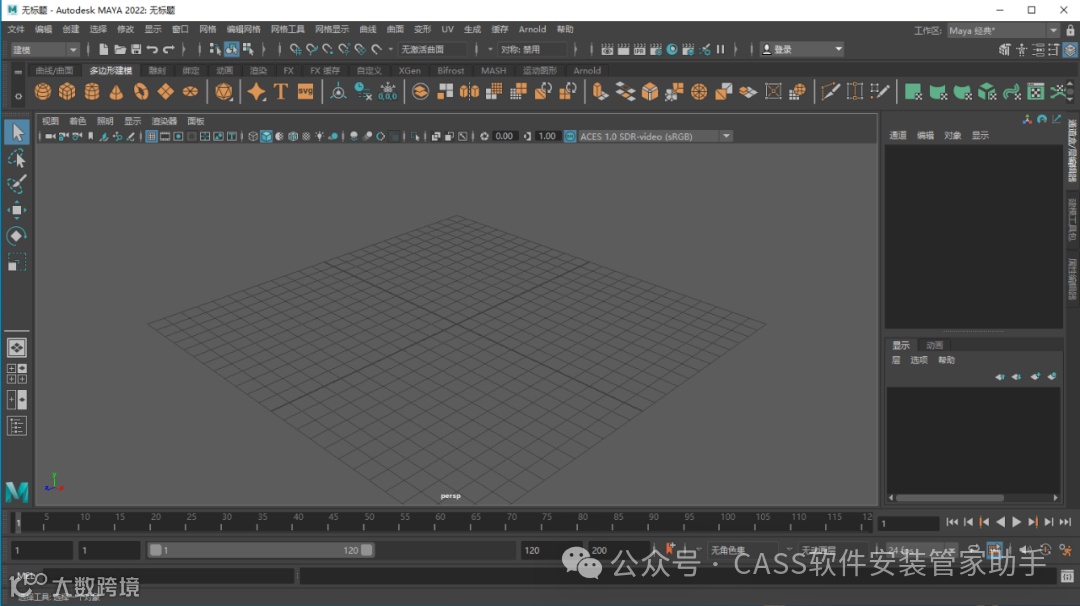
Task: Switch to the 曲线/曲面 shelf tab
Action: (54, 70)
